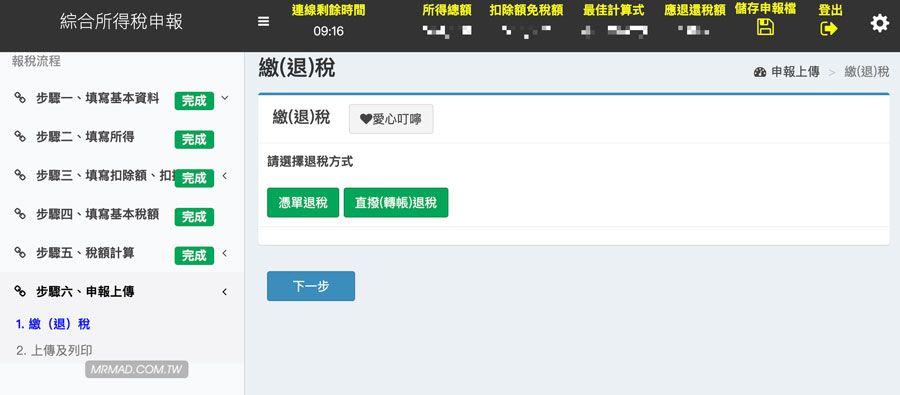The image size is (900, 395).
Task: Open 步驟四、填寫基本稅額 in sidebar
Action: point(98,214)
